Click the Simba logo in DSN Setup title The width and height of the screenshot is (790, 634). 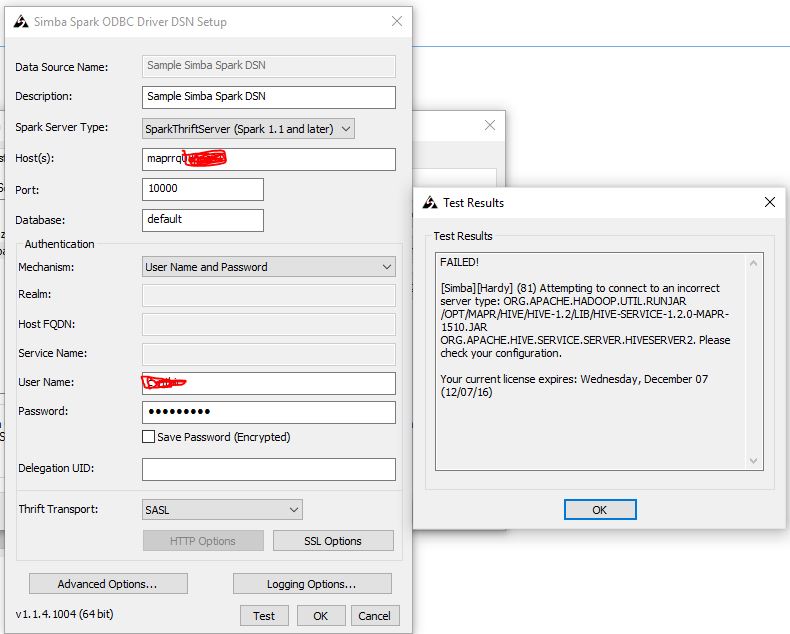coord(21,22)
